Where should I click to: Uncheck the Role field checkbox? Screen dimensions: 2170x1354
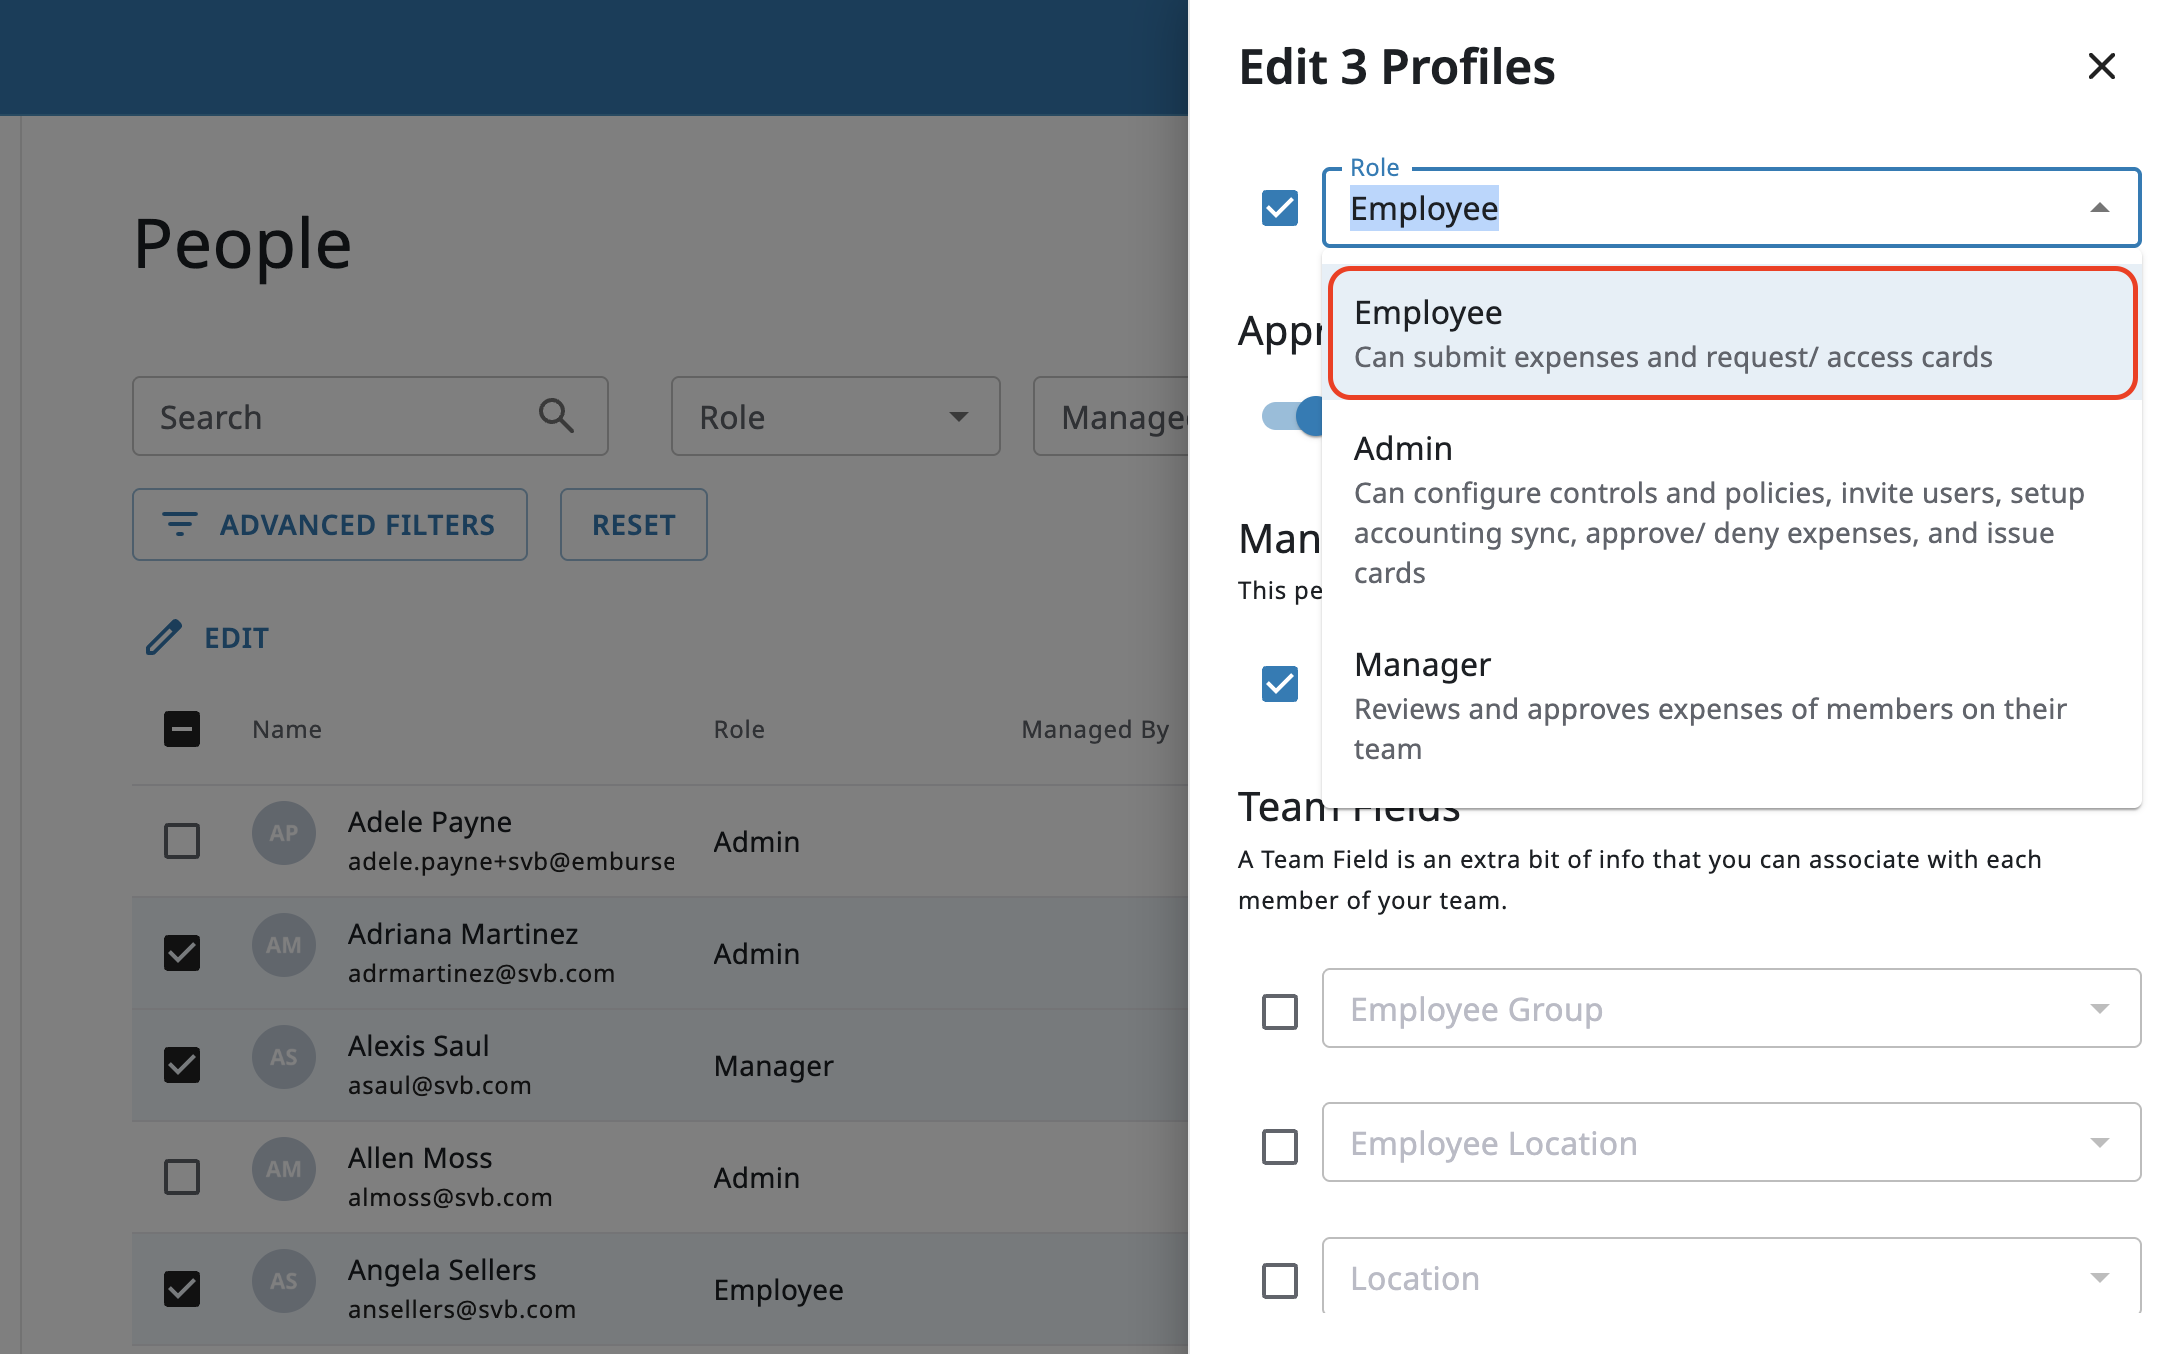(1279, 208)
